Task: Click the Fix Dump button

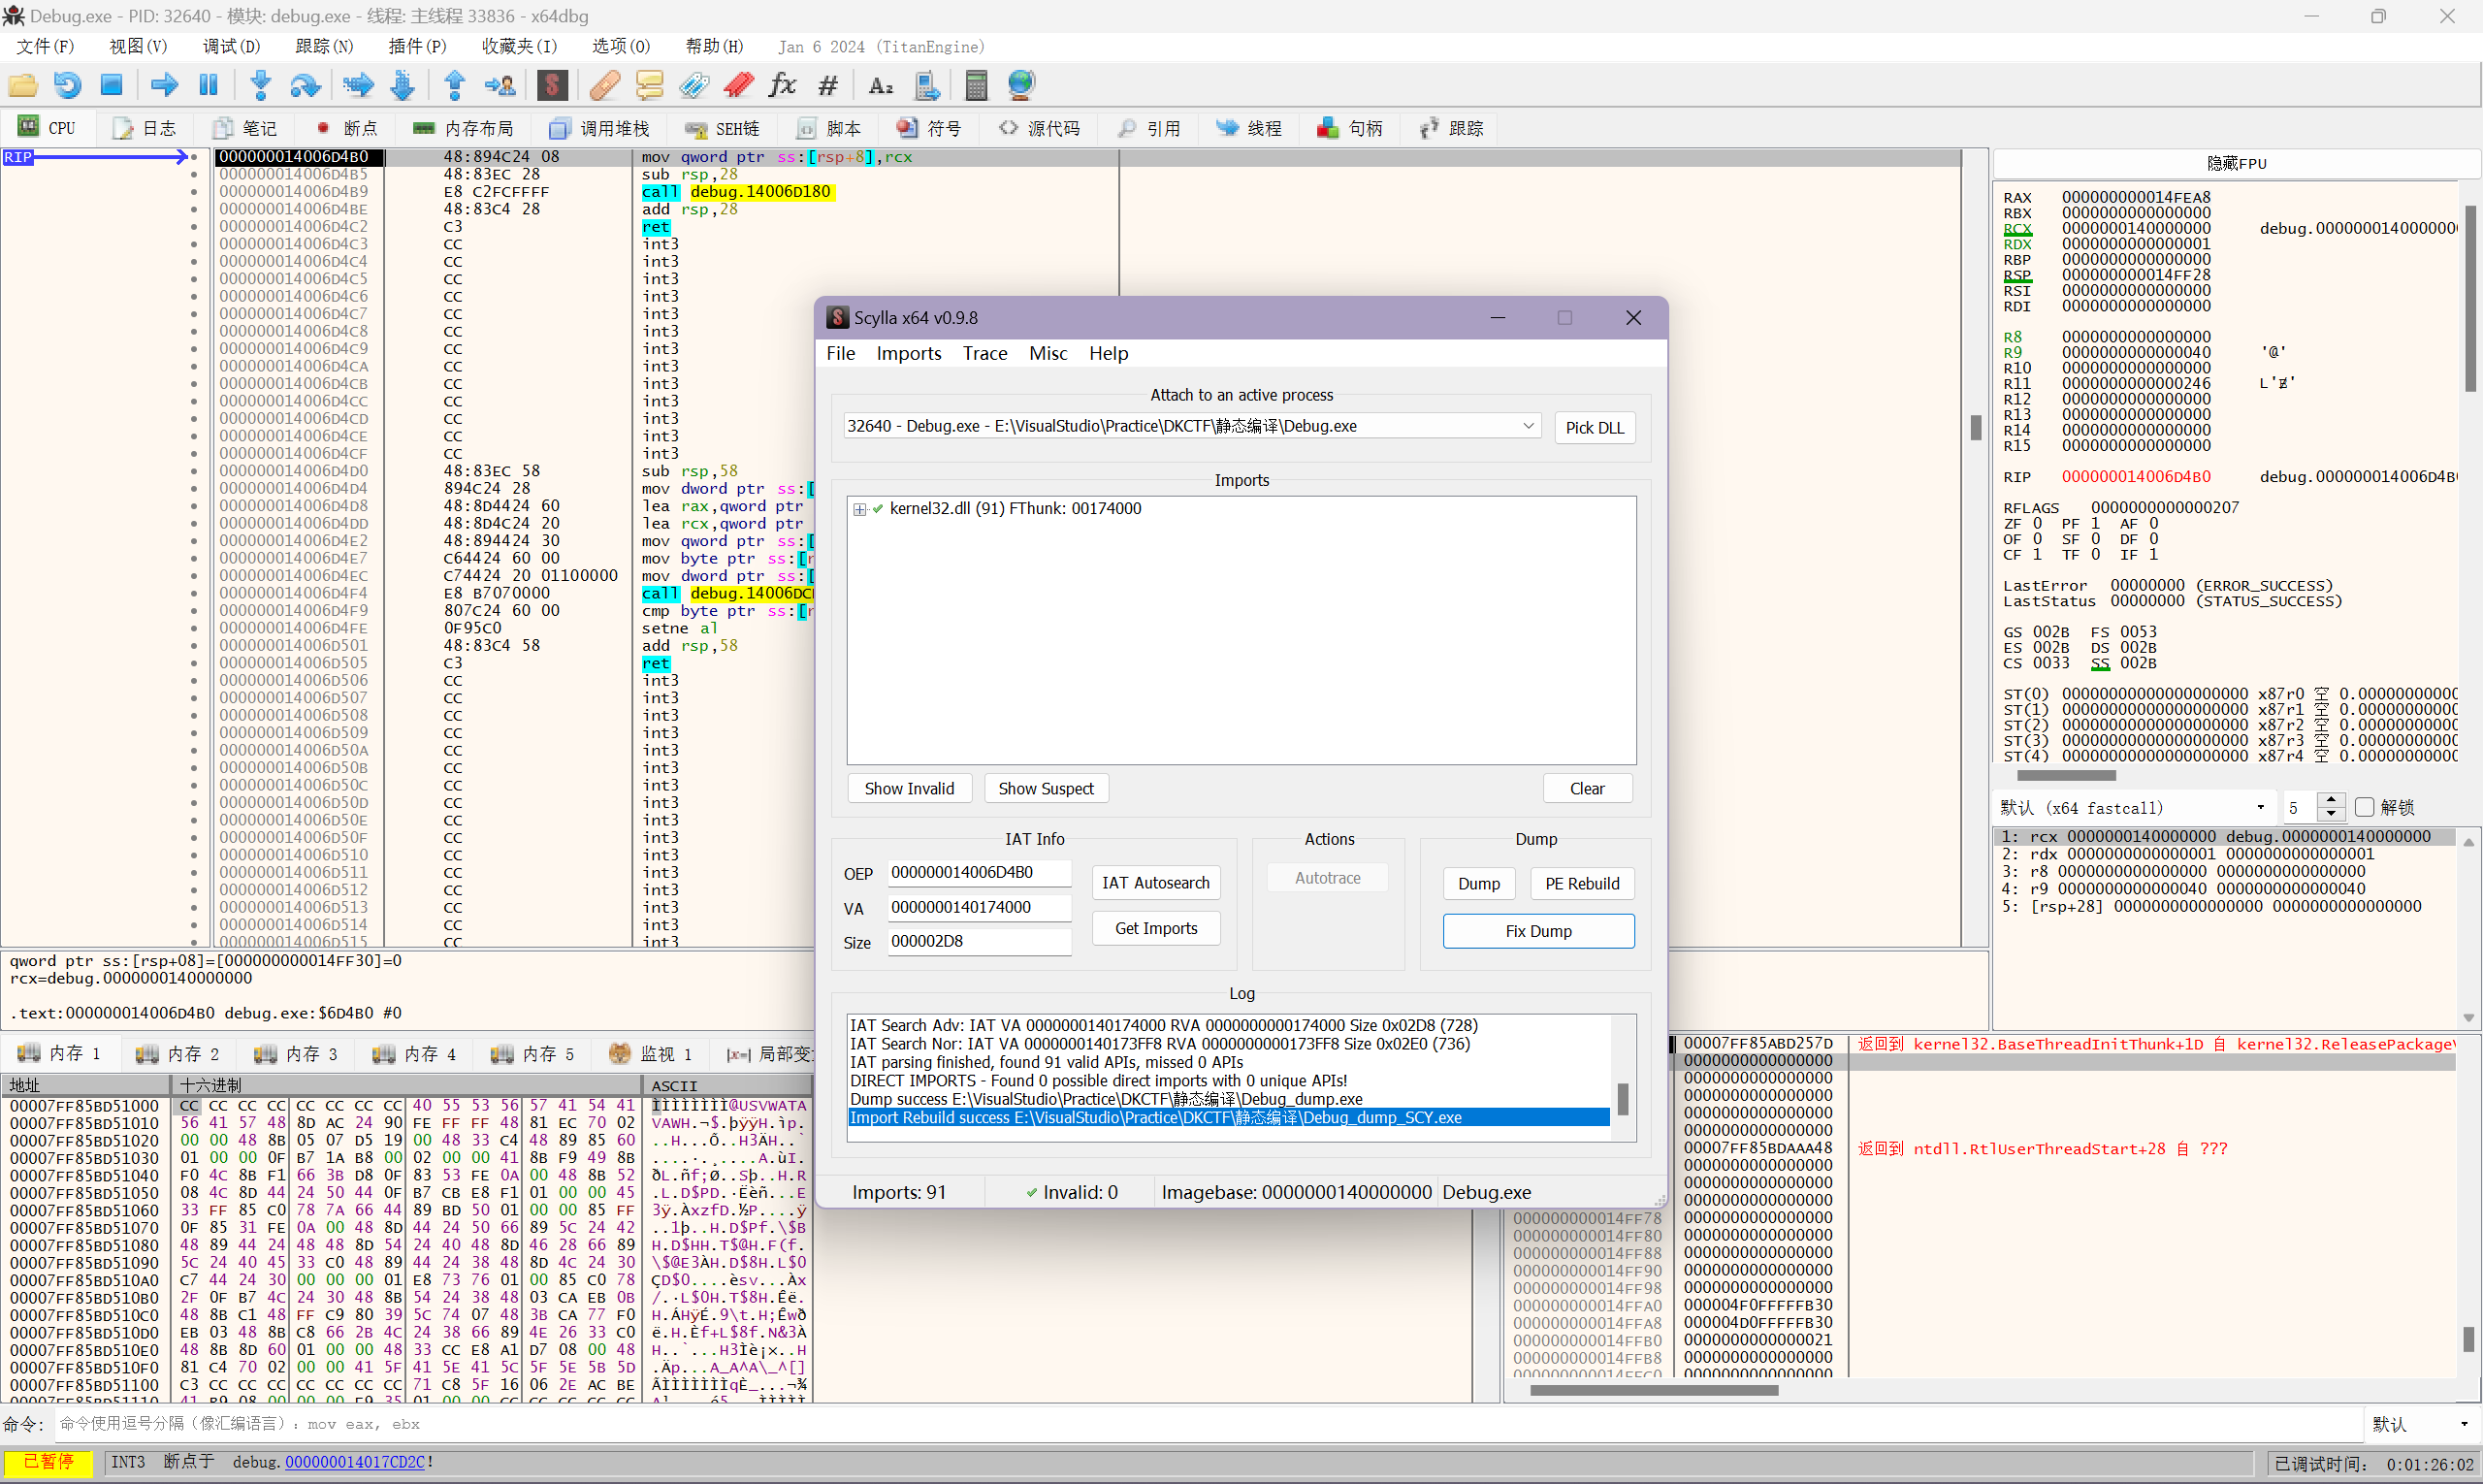Action: pos(1538,931)
